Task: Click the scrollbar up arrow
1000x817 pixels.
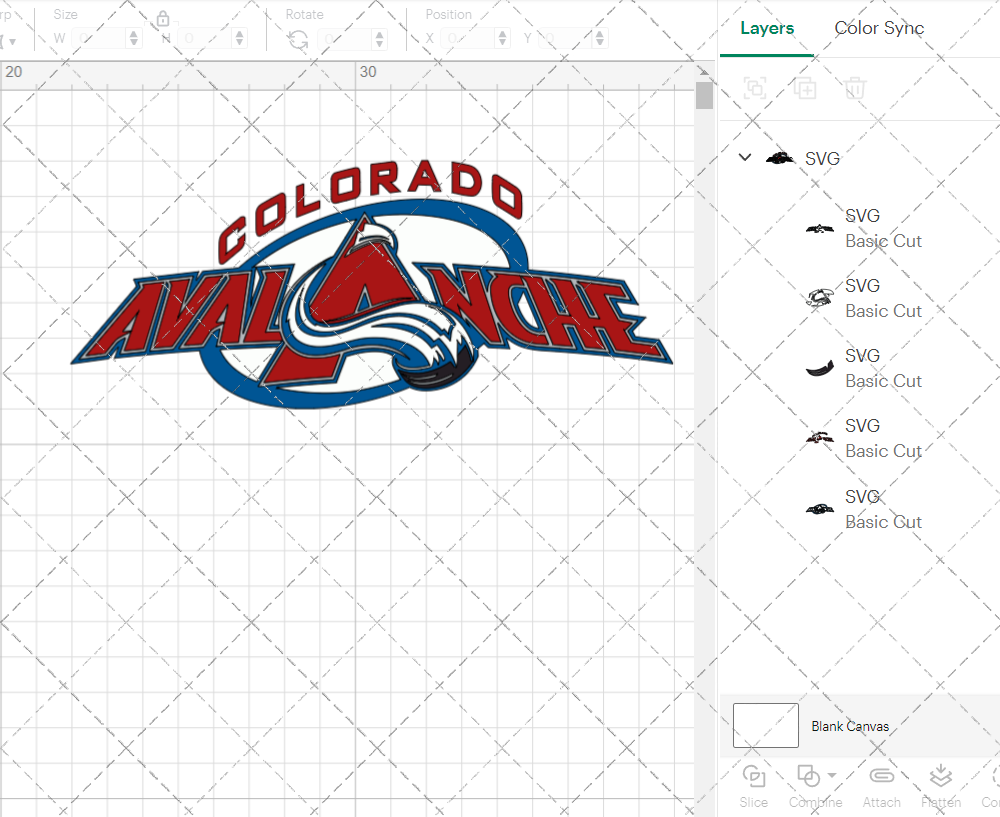Action: (x=704, y=71)
